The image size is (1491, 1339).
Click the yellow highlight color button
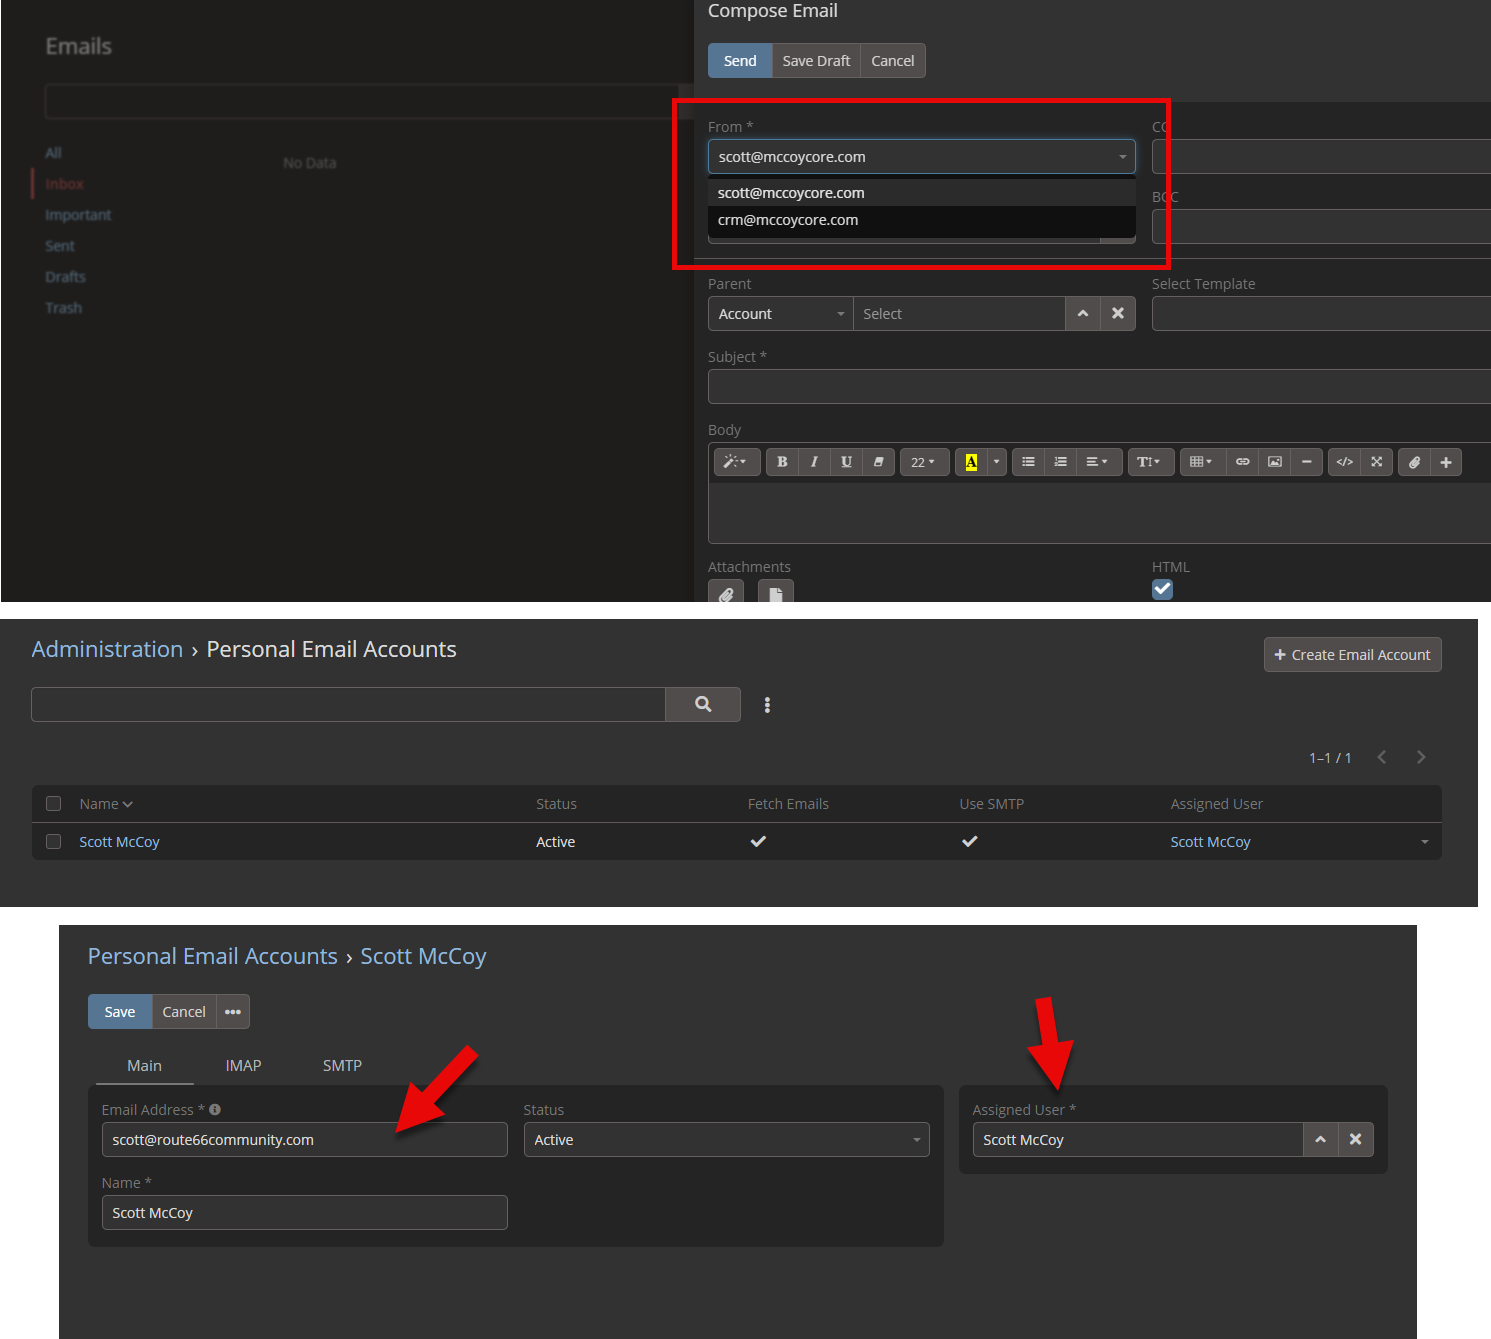(x=971, y=462)
